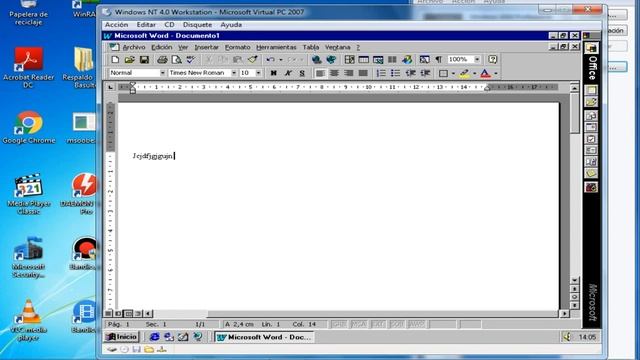Open the Formato menu
This screenshot has width=640, height=360.
[238, 47]
